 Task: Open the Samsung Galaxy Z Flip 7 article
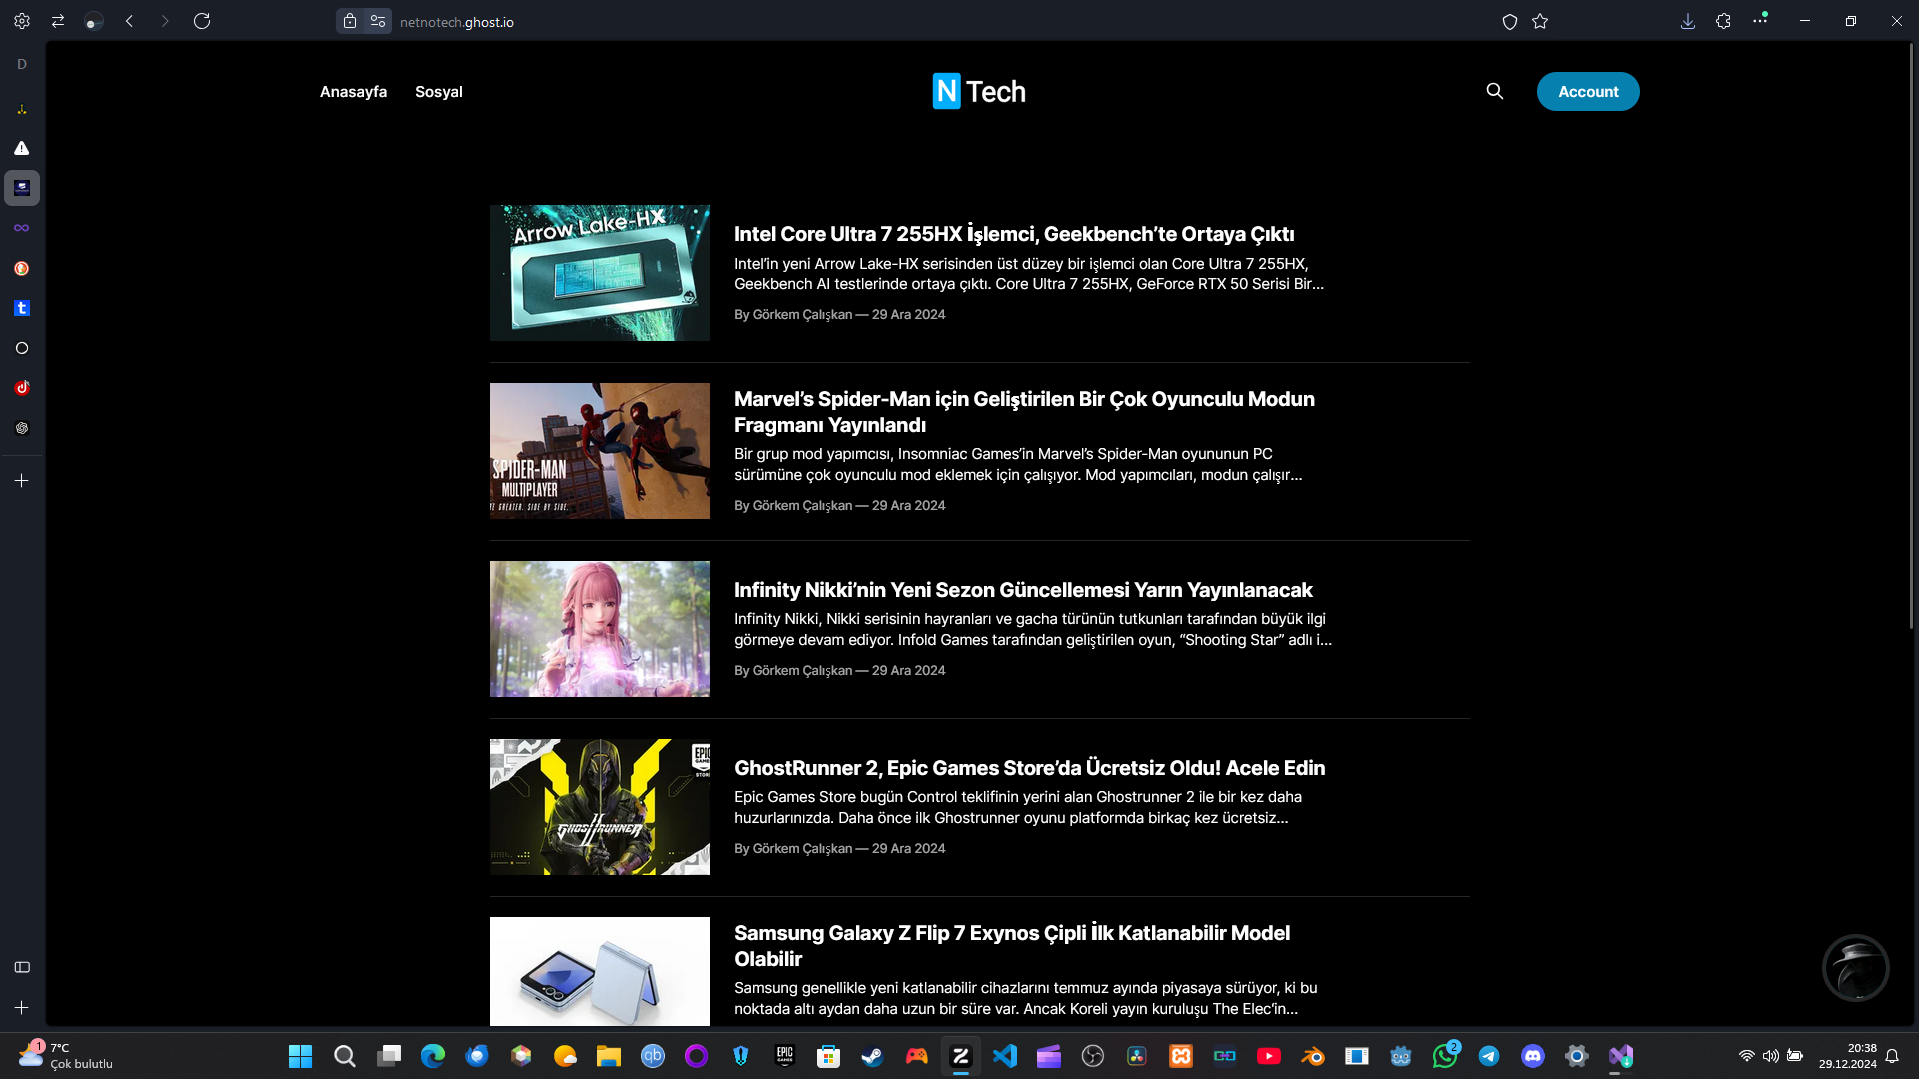click(x=1012, y=946)
